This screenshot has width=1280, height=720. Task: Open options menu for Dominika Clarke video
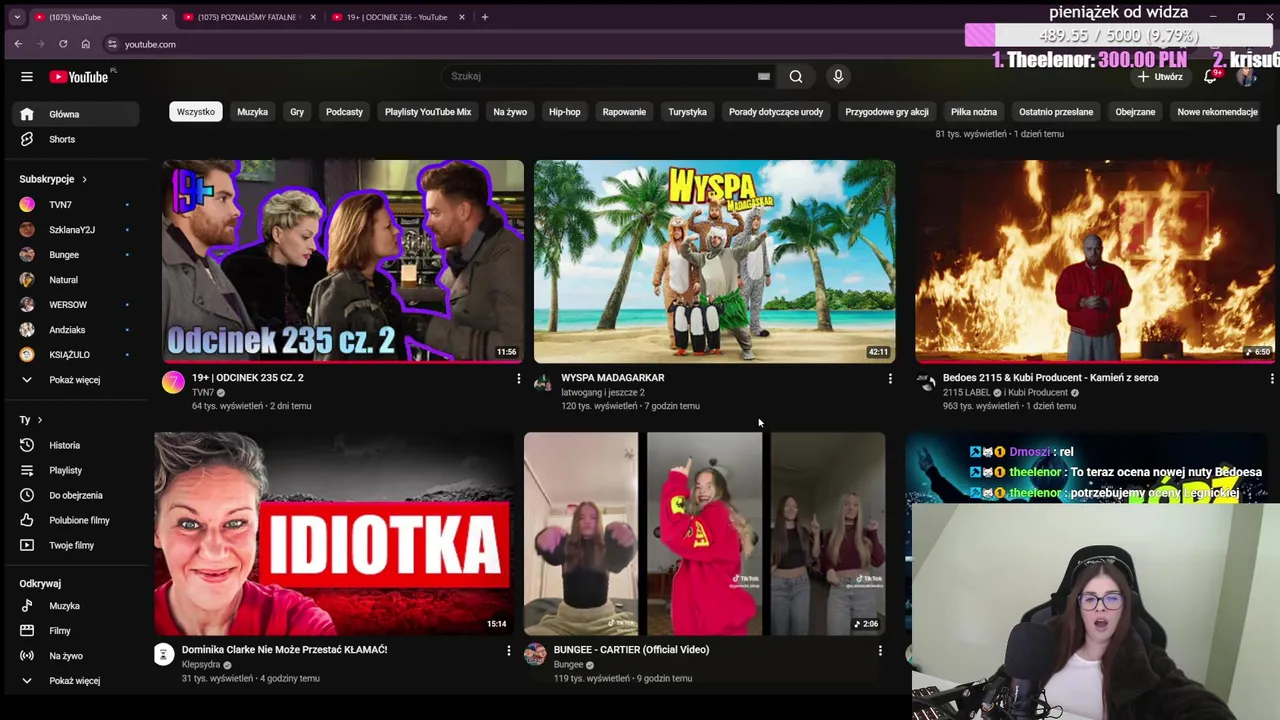[508, 651]
